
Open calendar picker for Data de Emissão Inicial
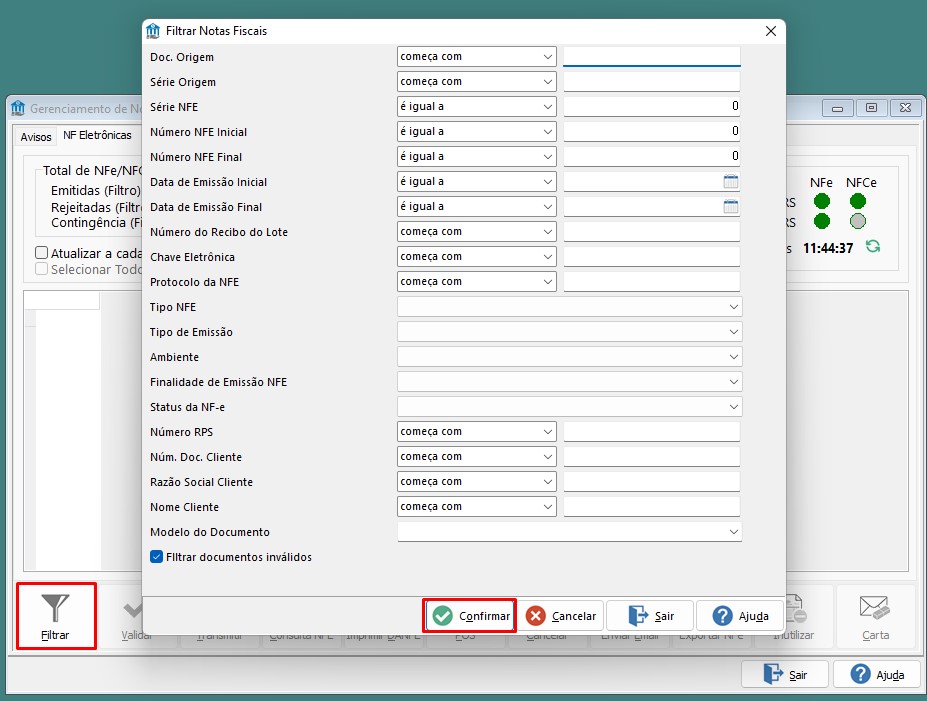(x=731, y=181)
